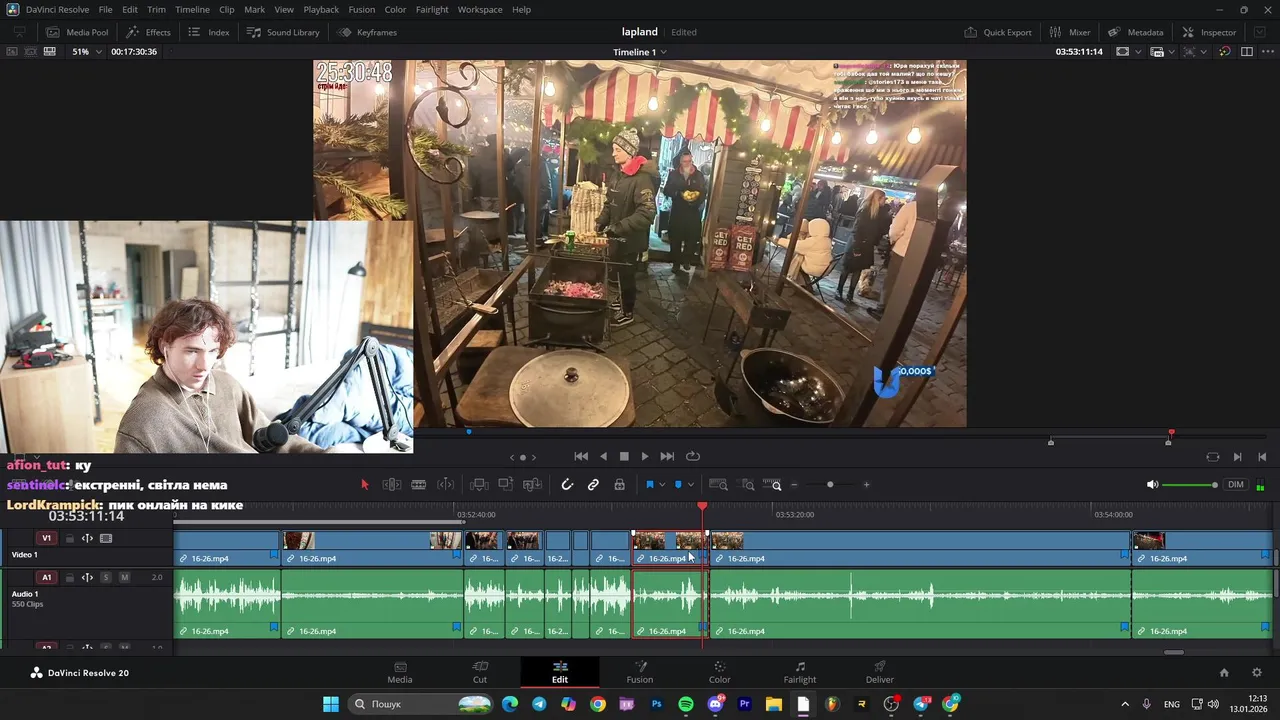Toggle the DIM audio button
Screen dimensions: 1280x720
point(1236,485)
